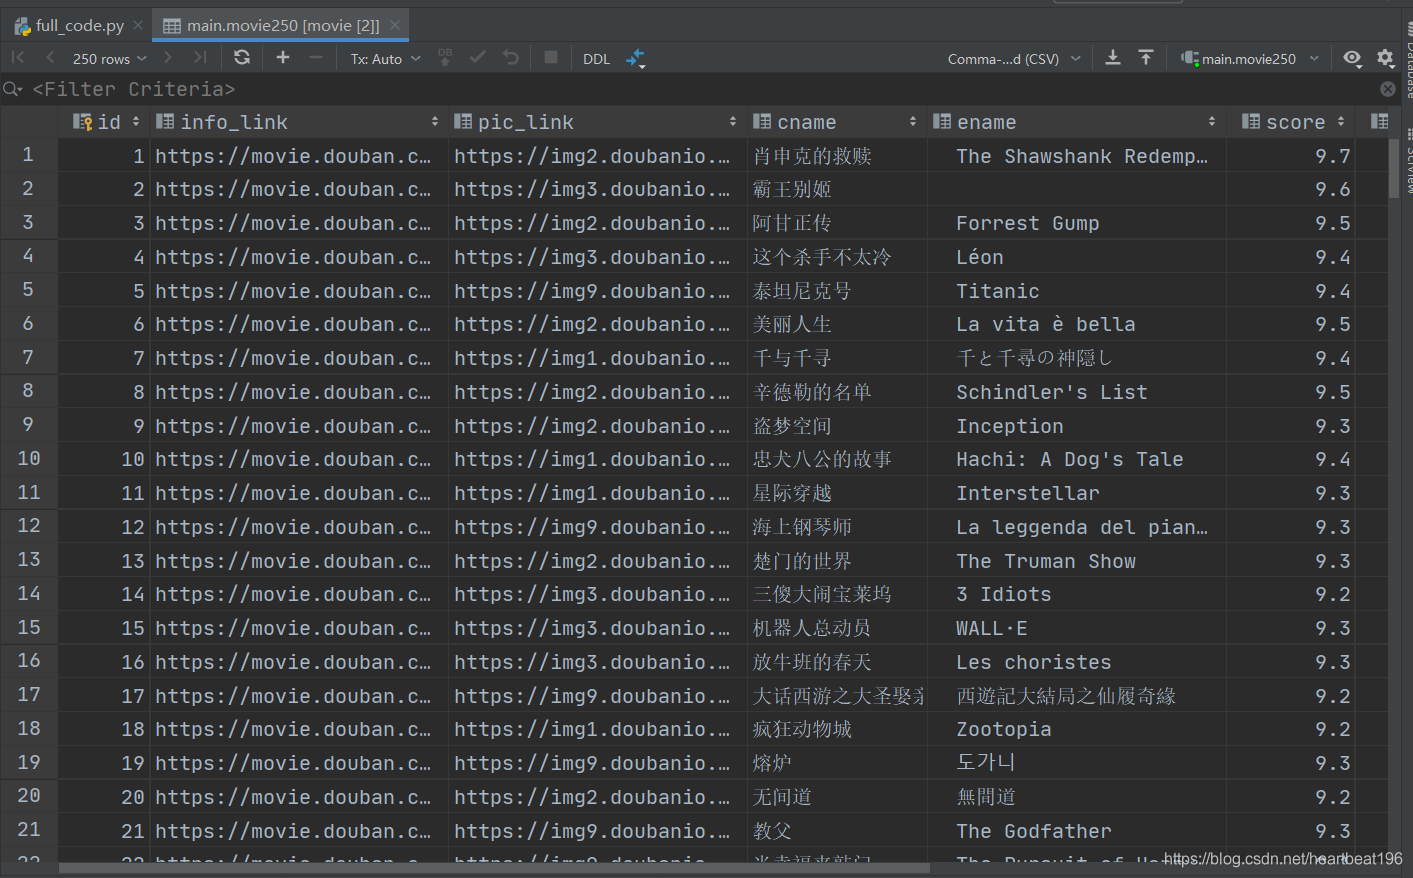The height and width of the screenshot is (878, 1413).
Task: Open the Comma-separated (CSV) extractor dropdown
Action: tap(1014, 59)
